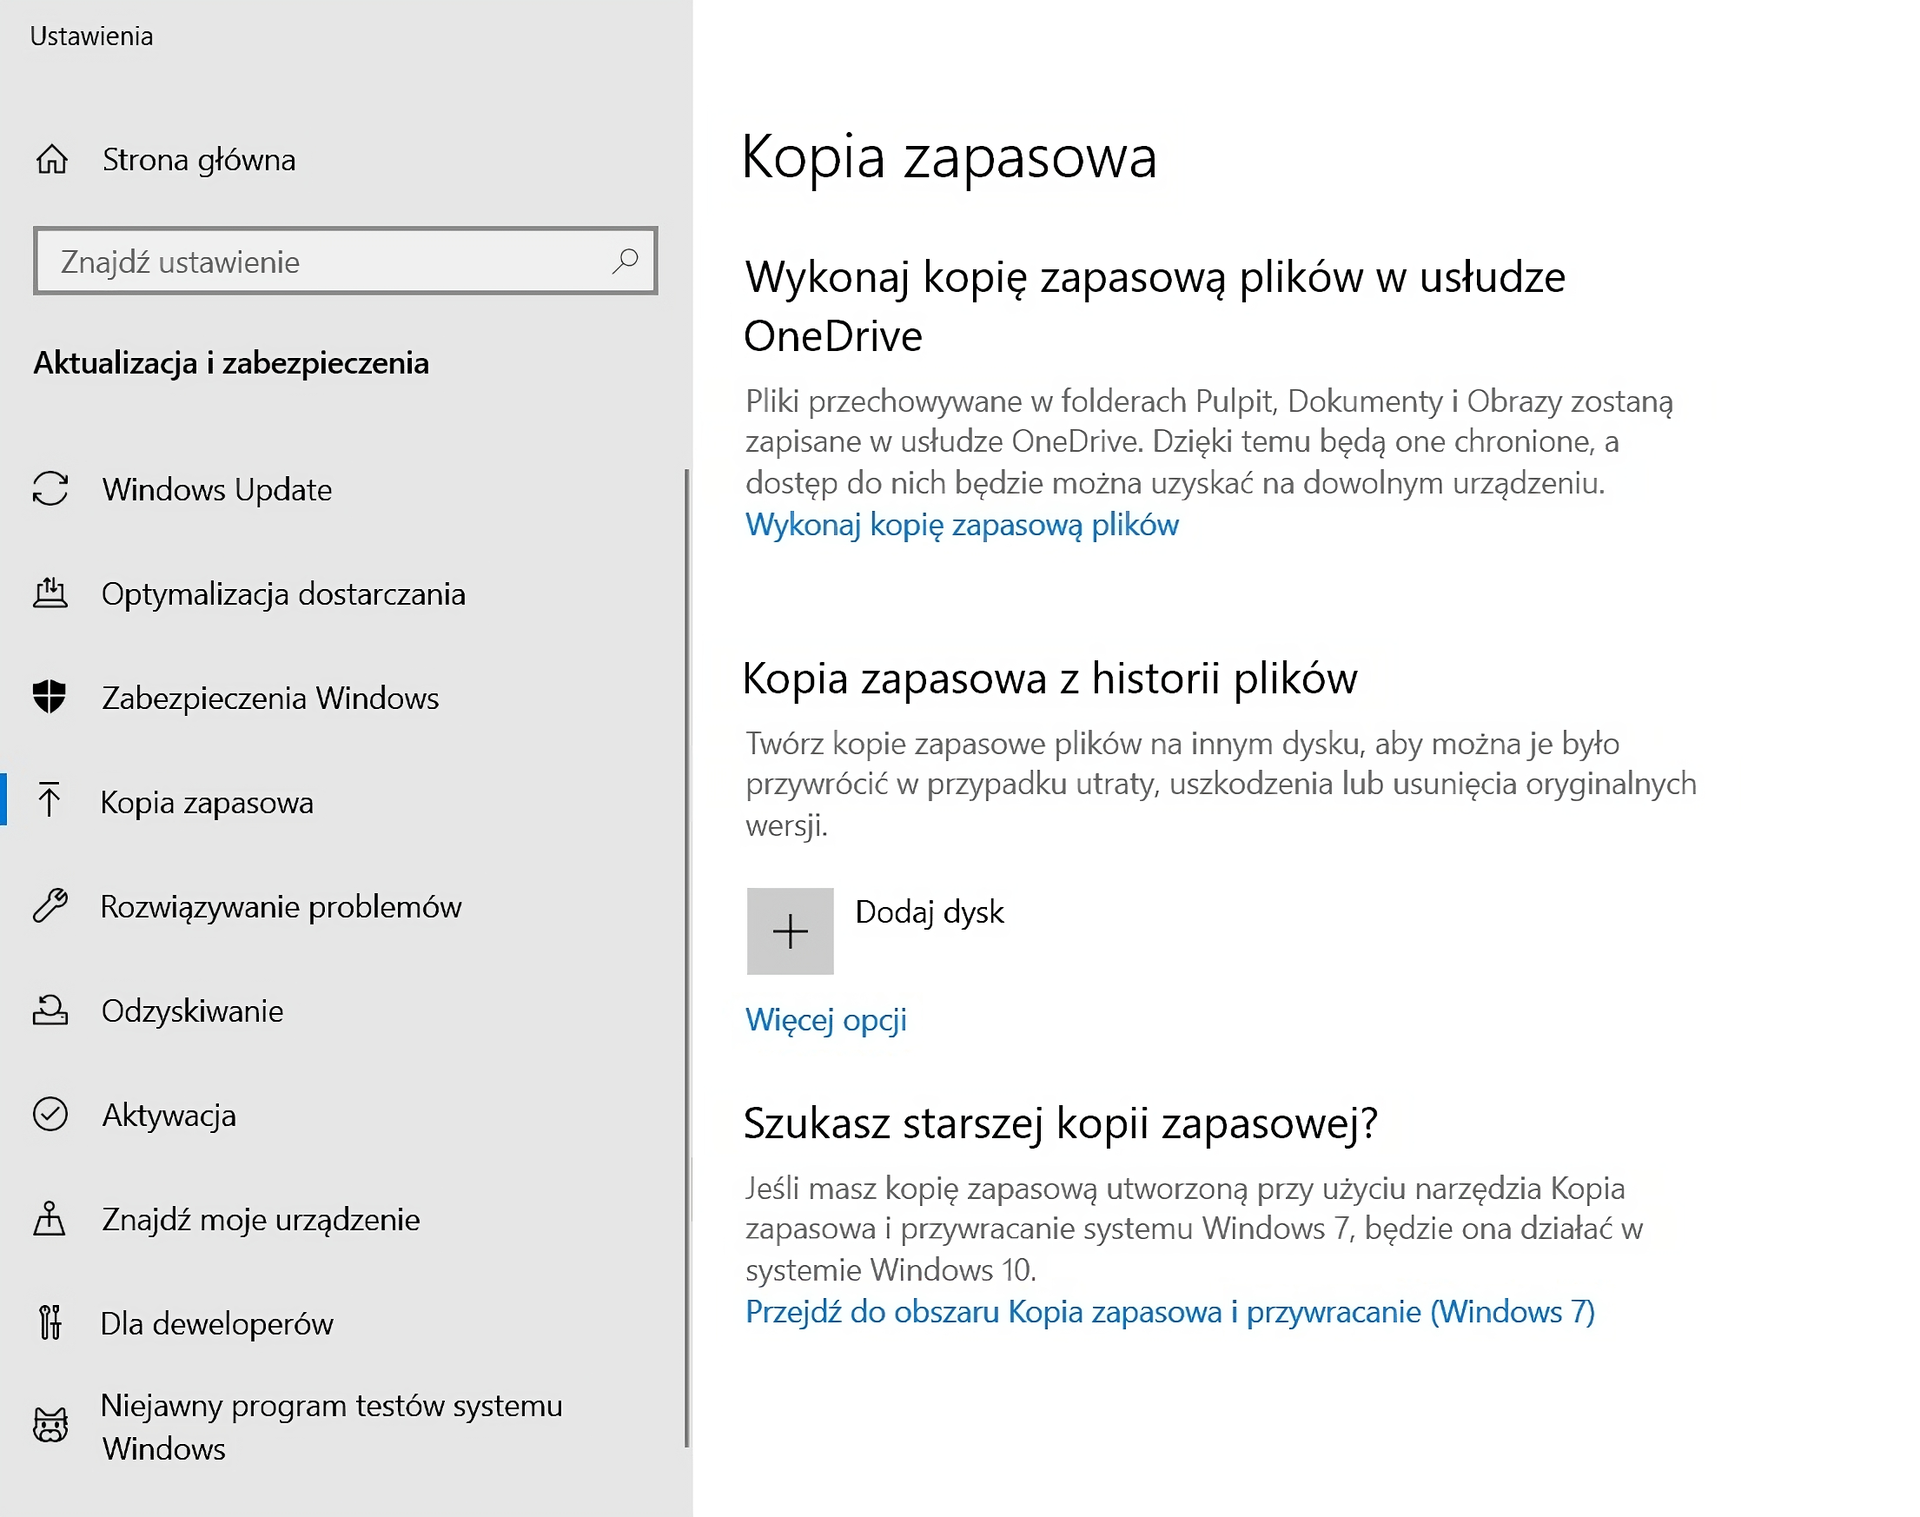Open the Strona główna home icon

point(53,160)
